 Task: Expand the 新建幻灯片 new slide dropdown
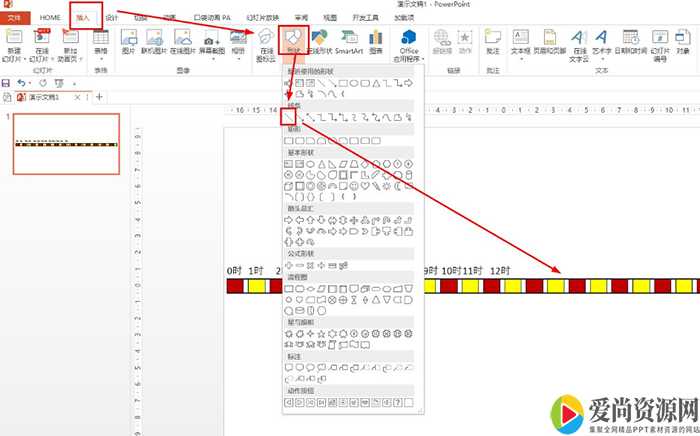(14, 50)
